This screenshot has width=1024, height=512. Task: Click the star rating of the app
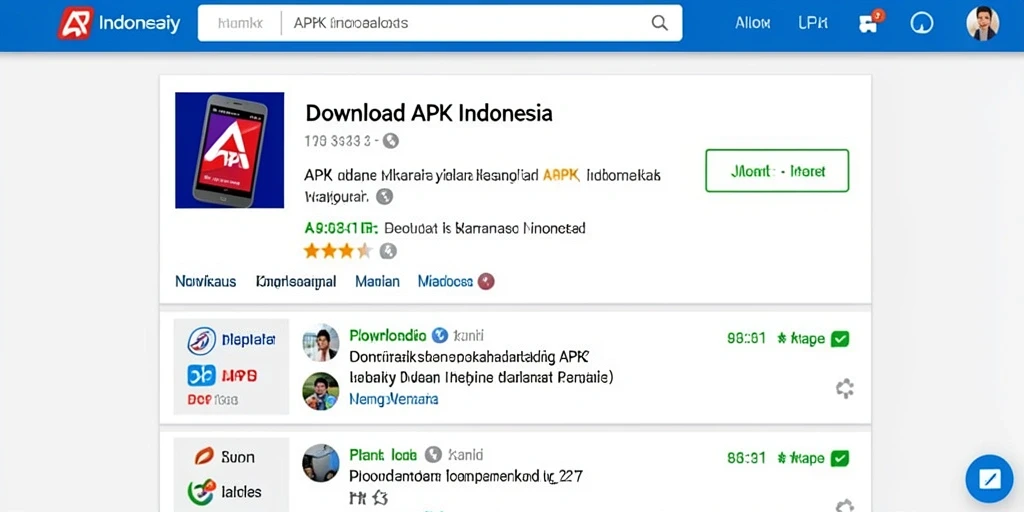click(338, 251)
